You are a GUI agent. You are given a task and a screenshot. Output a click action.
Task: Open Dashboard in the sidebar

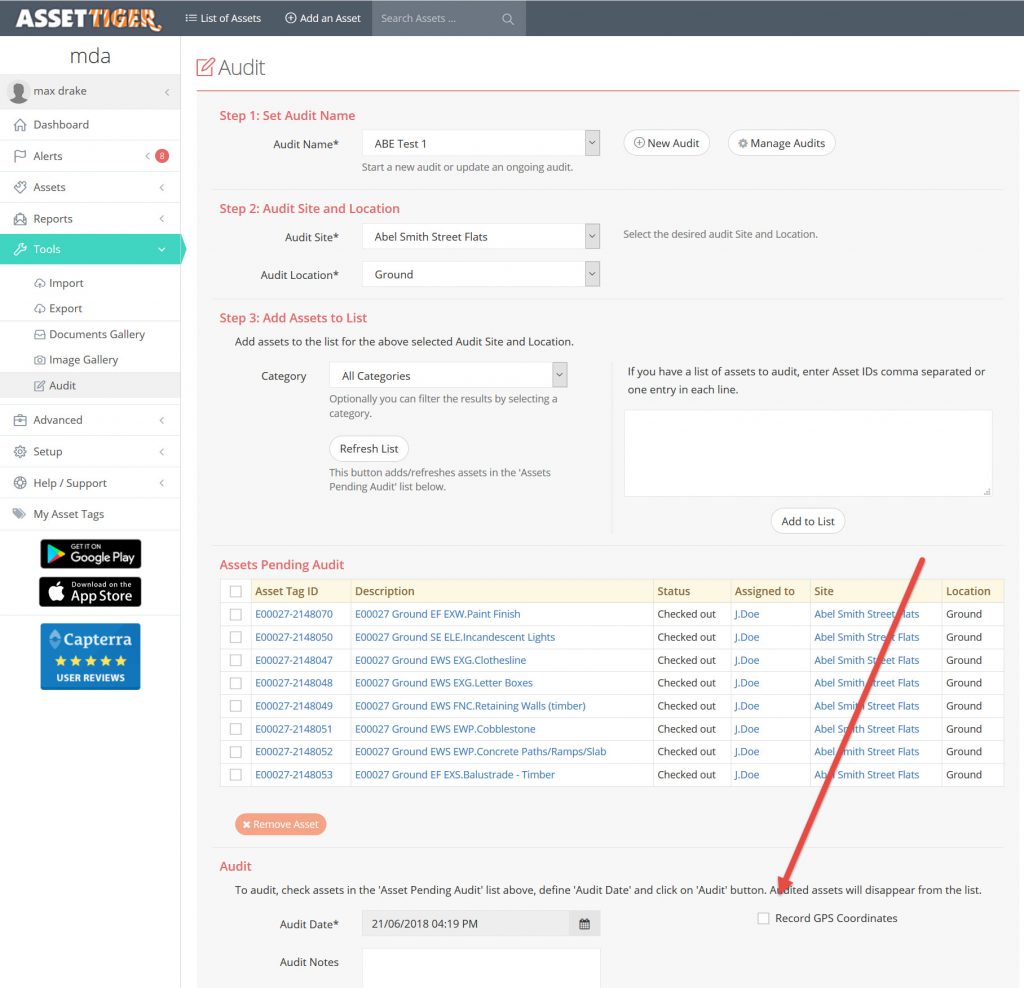pyautogui.click(x=61, y=125)
